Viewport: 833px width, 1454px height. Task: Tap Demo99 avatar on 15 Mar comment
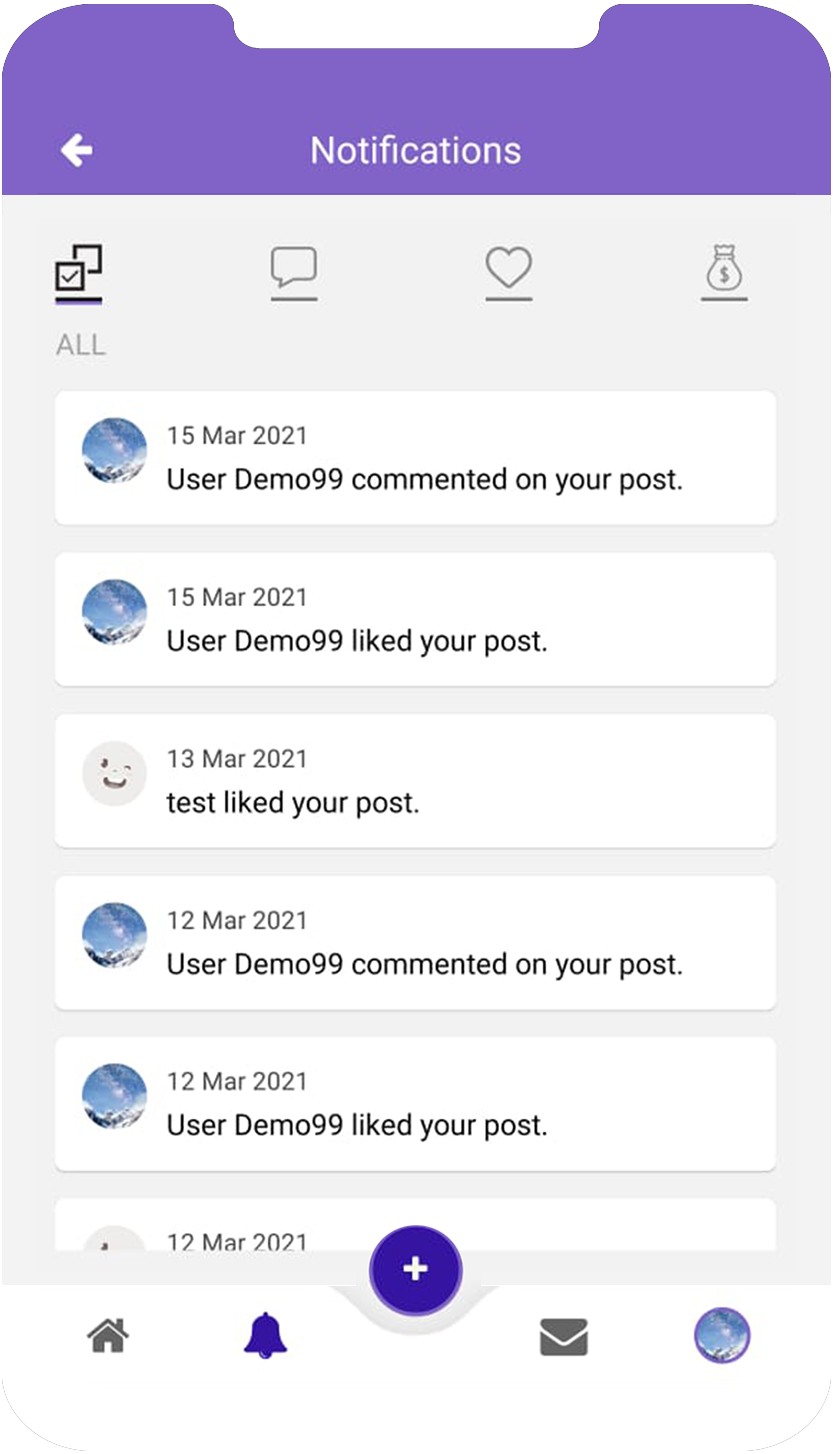click(114, 451)
